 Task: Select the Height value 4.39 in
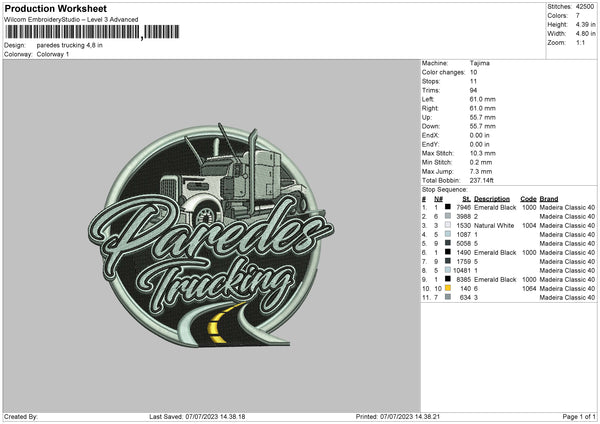pos(585,24)
